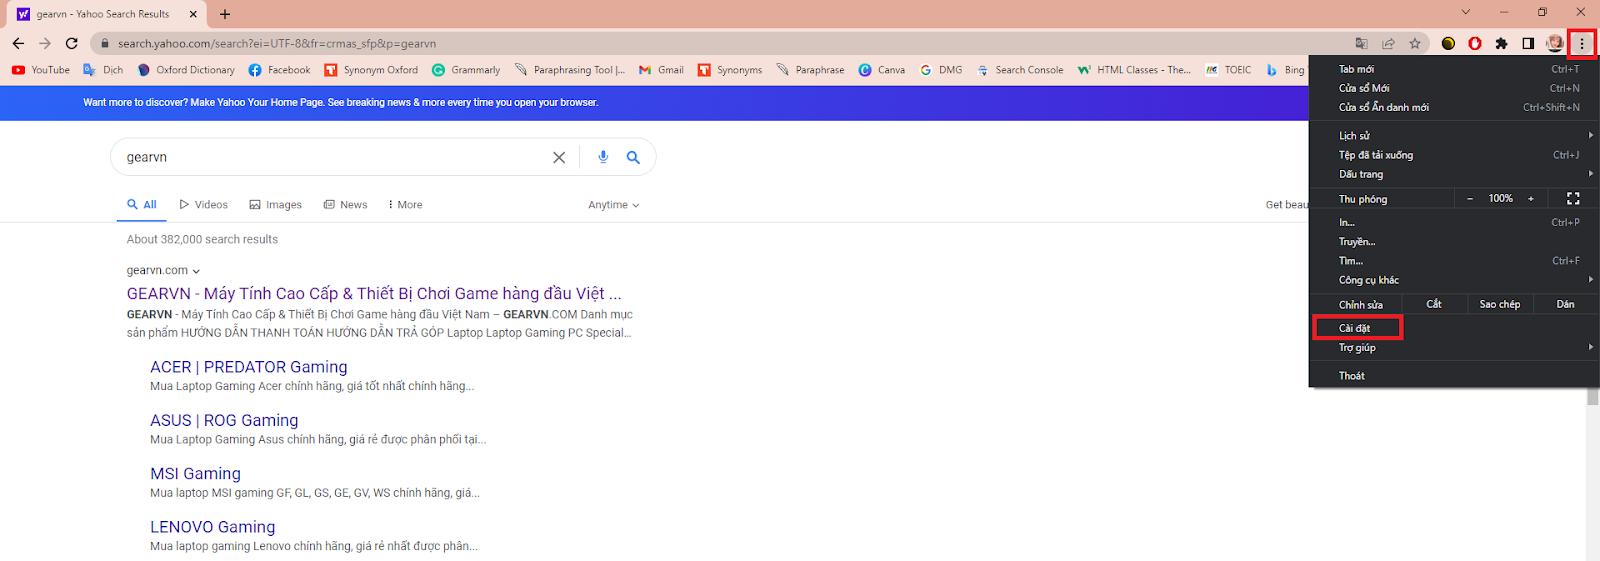The width and height of the screenshot is (1600, 561).
Task: Choose Thoát from the Chrome menu
Action: (x=1454, y=376)
